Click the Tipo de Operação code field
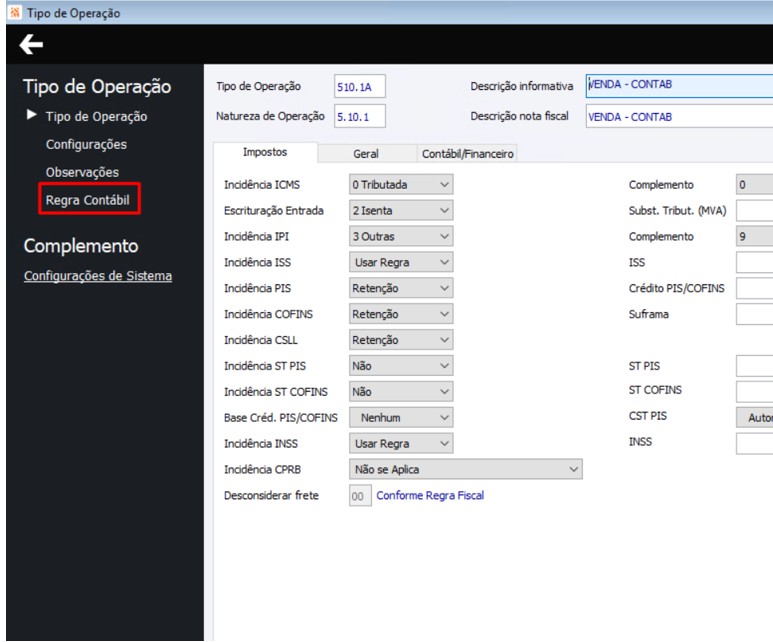Image resolution: width=773 pixels, height=642 pixels. 360,87
